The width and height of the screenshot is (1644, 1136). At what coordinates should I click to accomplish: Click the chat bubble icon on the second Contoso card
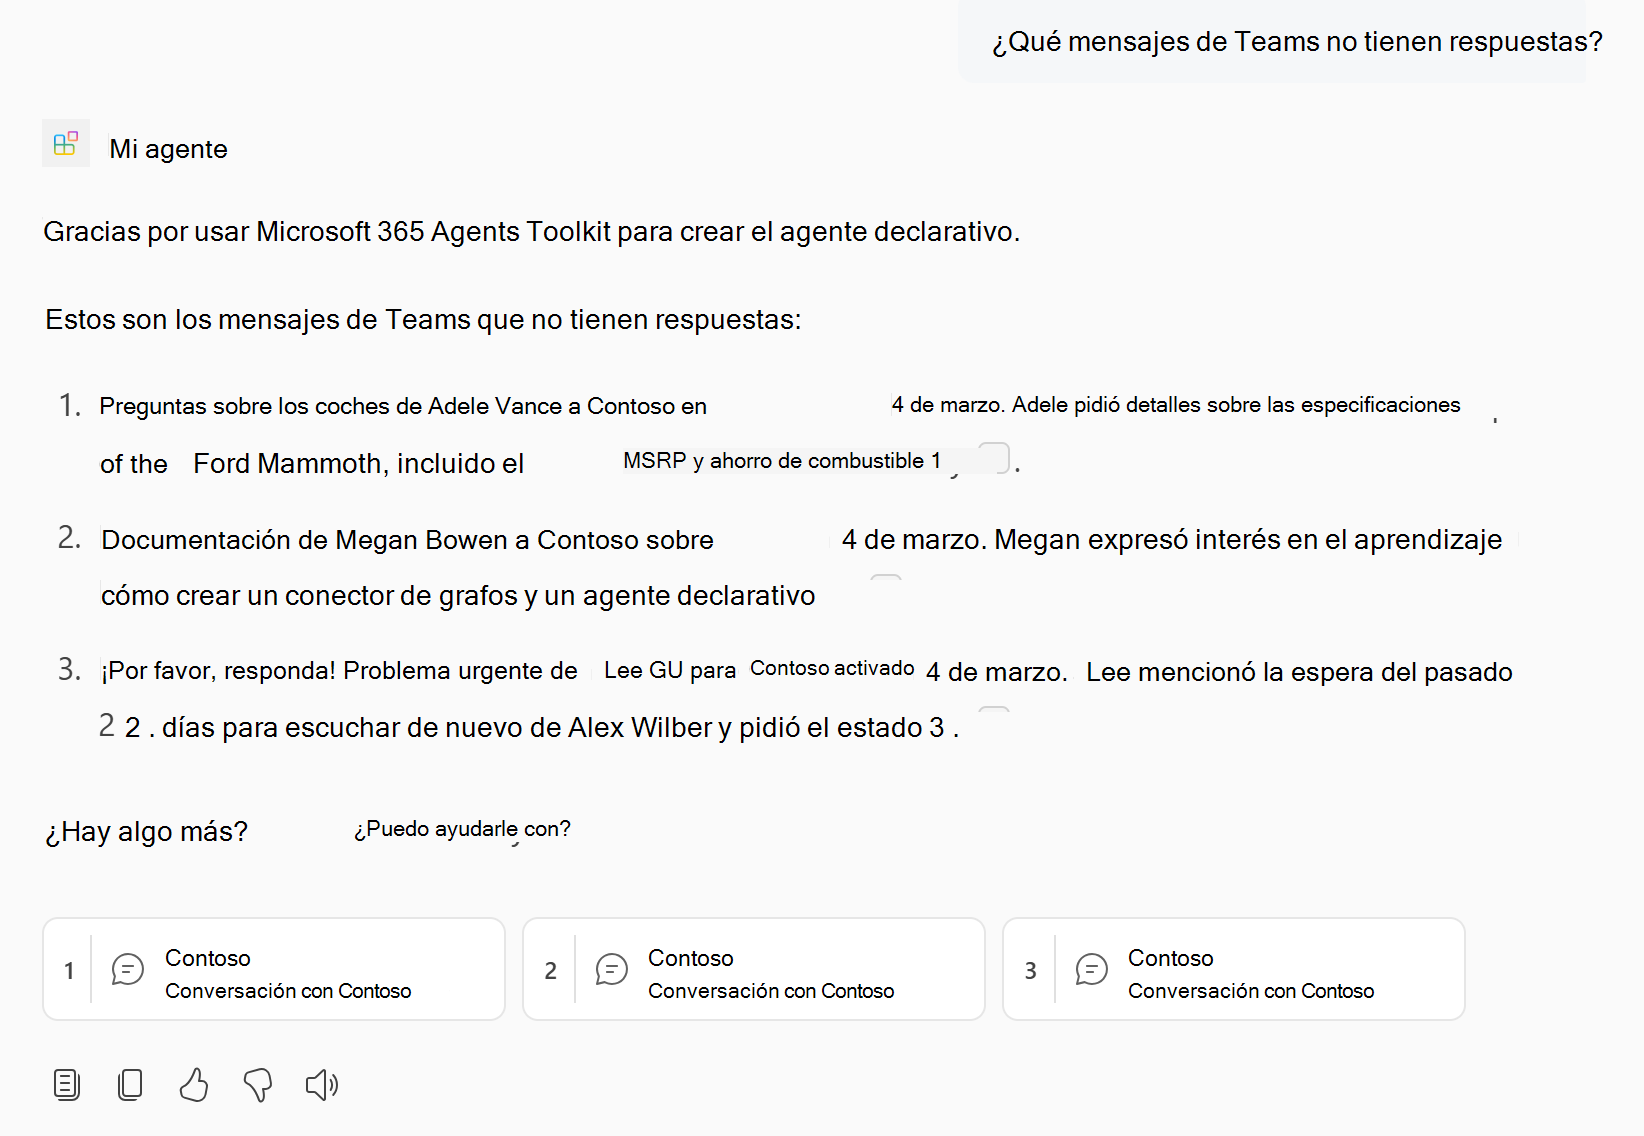[x=609, y=969]
